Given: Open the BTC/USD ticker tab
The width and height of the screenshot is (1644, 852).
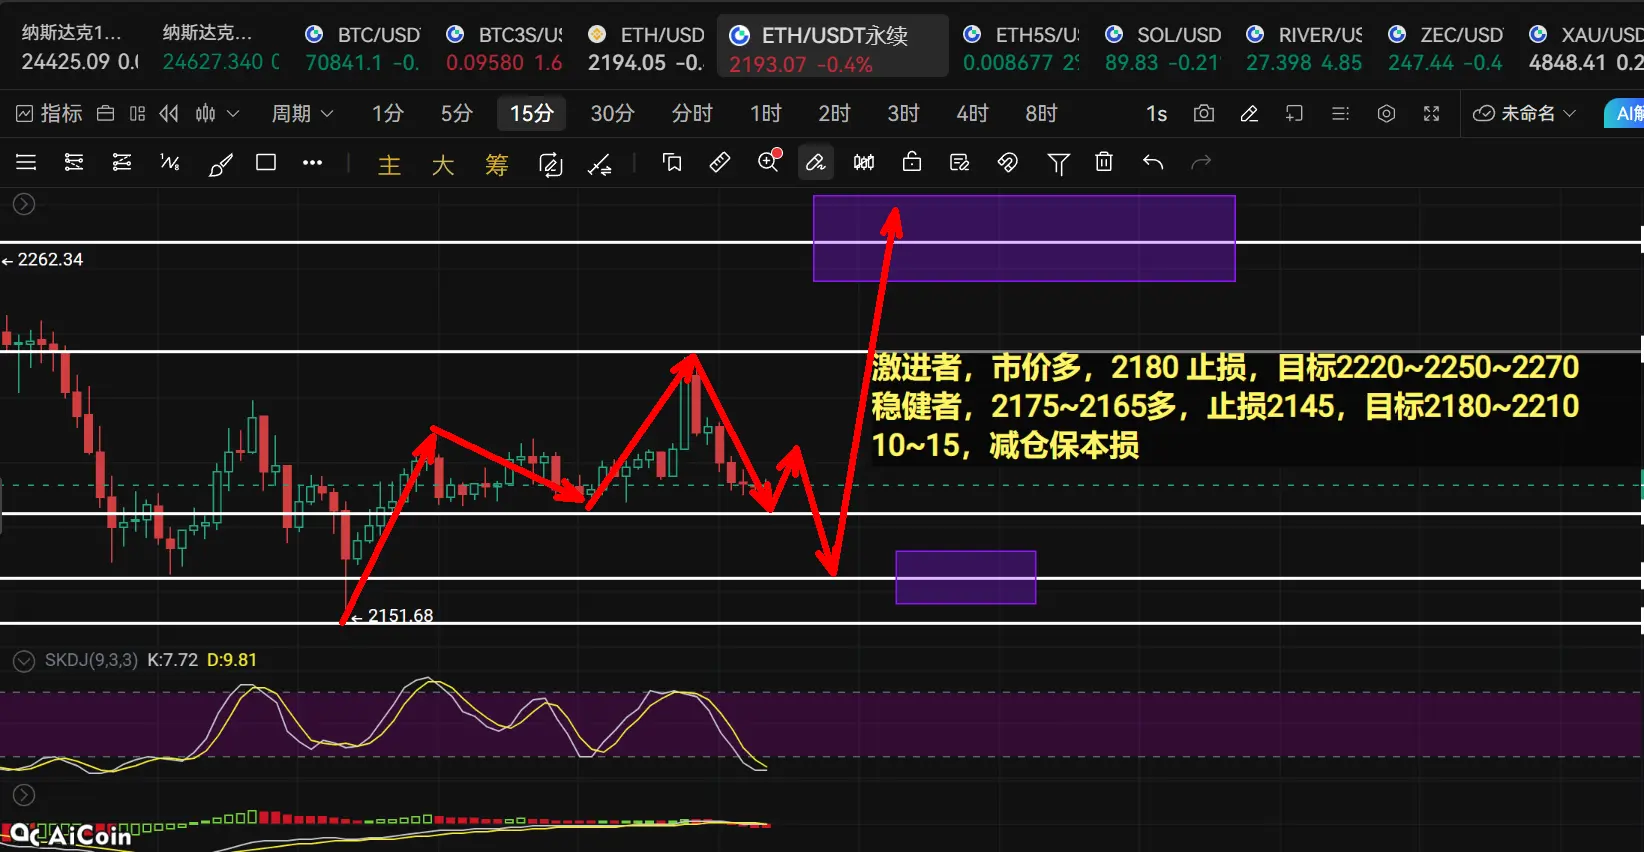Looking at the screenshot, I should tap(363, 46).
